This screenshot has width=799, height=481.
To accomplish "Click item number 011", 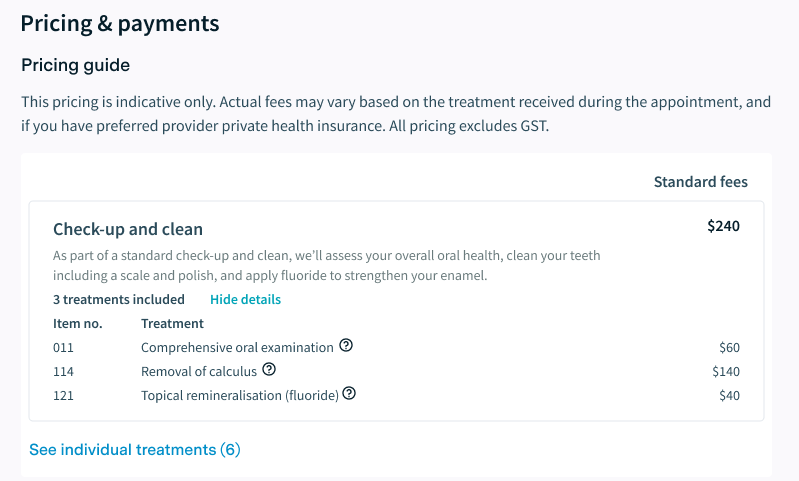I will point(64,347).
